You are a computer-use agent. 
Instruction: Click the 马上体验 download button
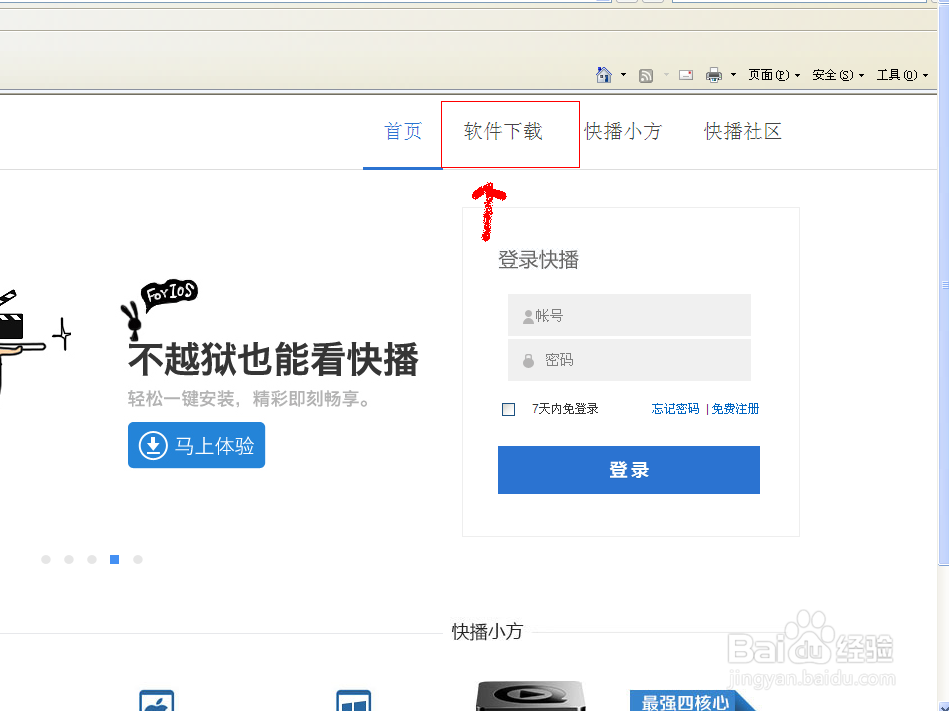(197, 445)
